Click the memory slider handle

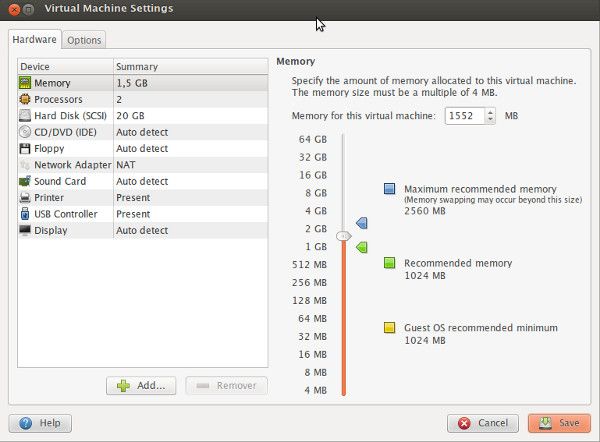click(x=343, y=236)
